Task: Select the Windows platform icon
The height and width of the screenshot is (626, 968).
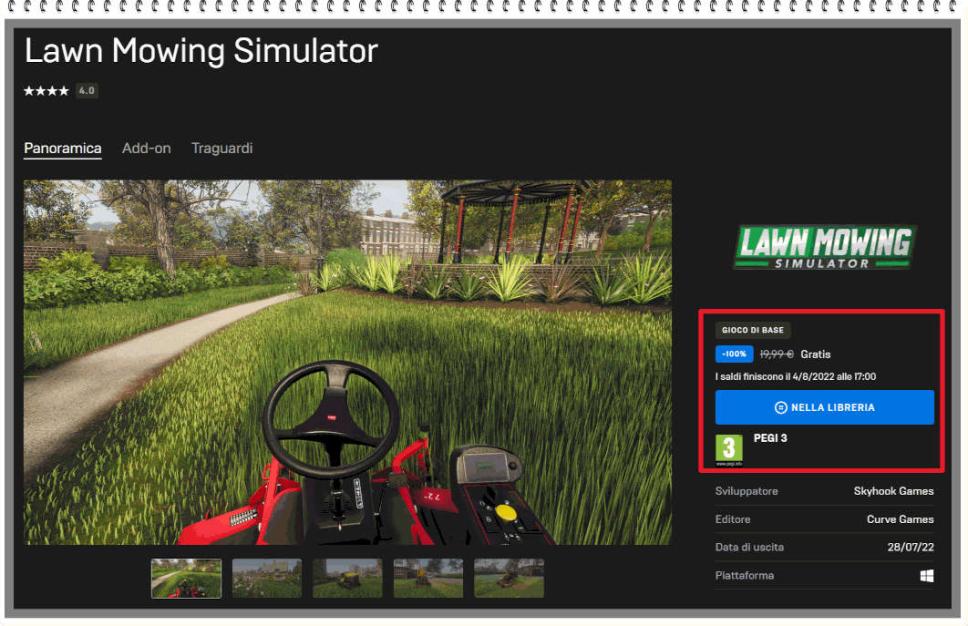Action: pyautogui.click(x=928, y=575)
